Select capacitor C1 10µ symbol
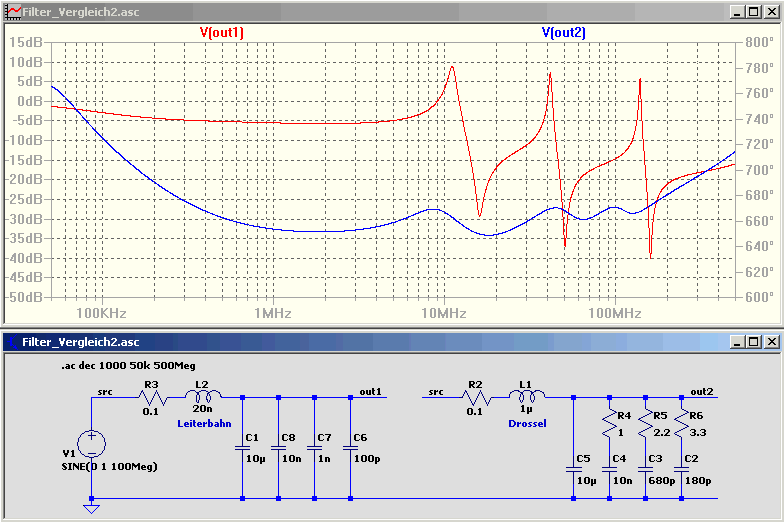 (x=242, y=448)
